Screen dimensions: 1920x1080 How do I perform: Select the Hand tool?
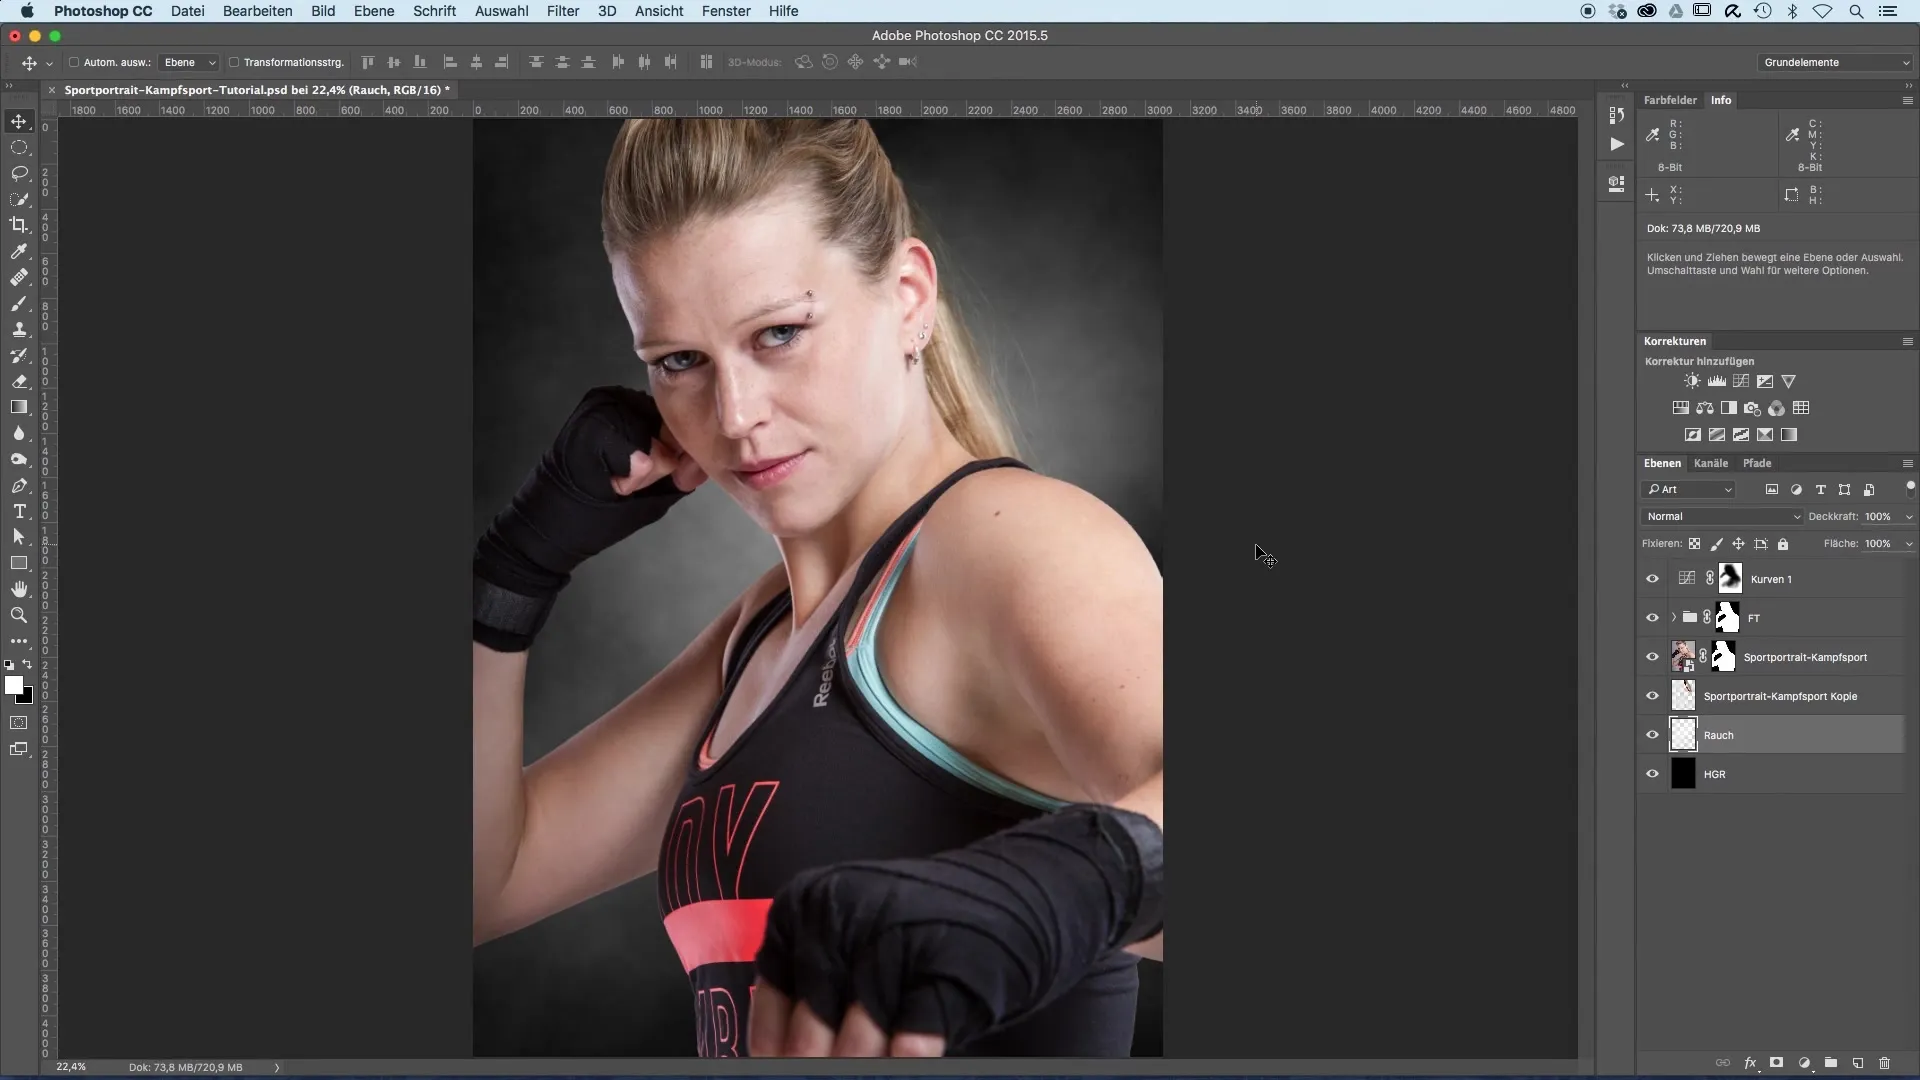point(19,589)
